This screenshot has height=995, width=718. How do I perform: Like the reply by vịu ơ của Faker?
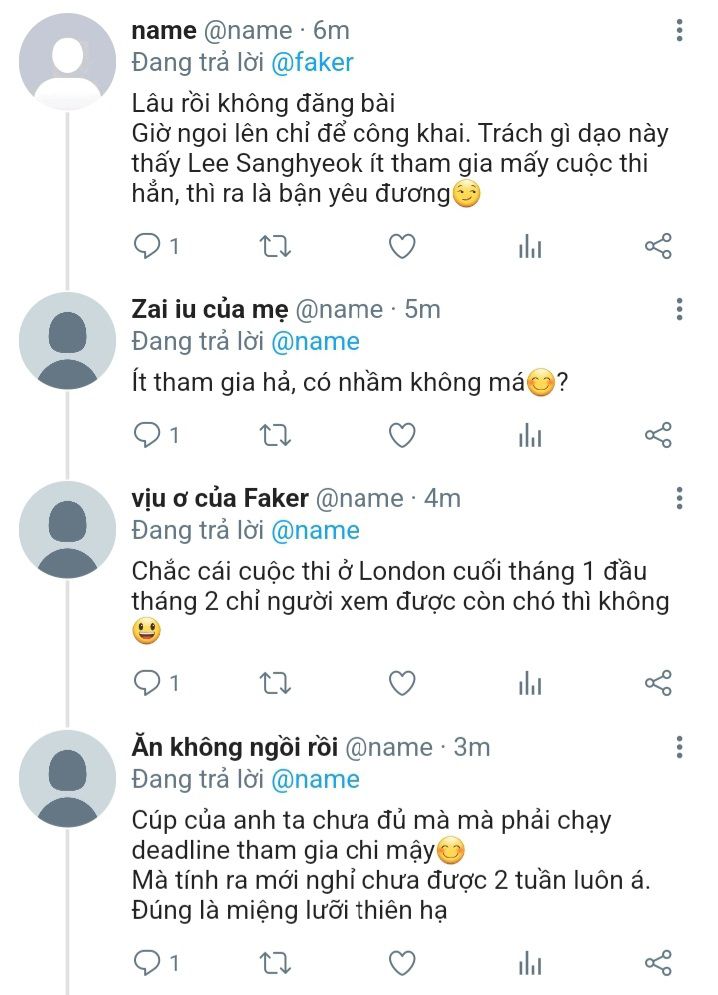point(401,683)
